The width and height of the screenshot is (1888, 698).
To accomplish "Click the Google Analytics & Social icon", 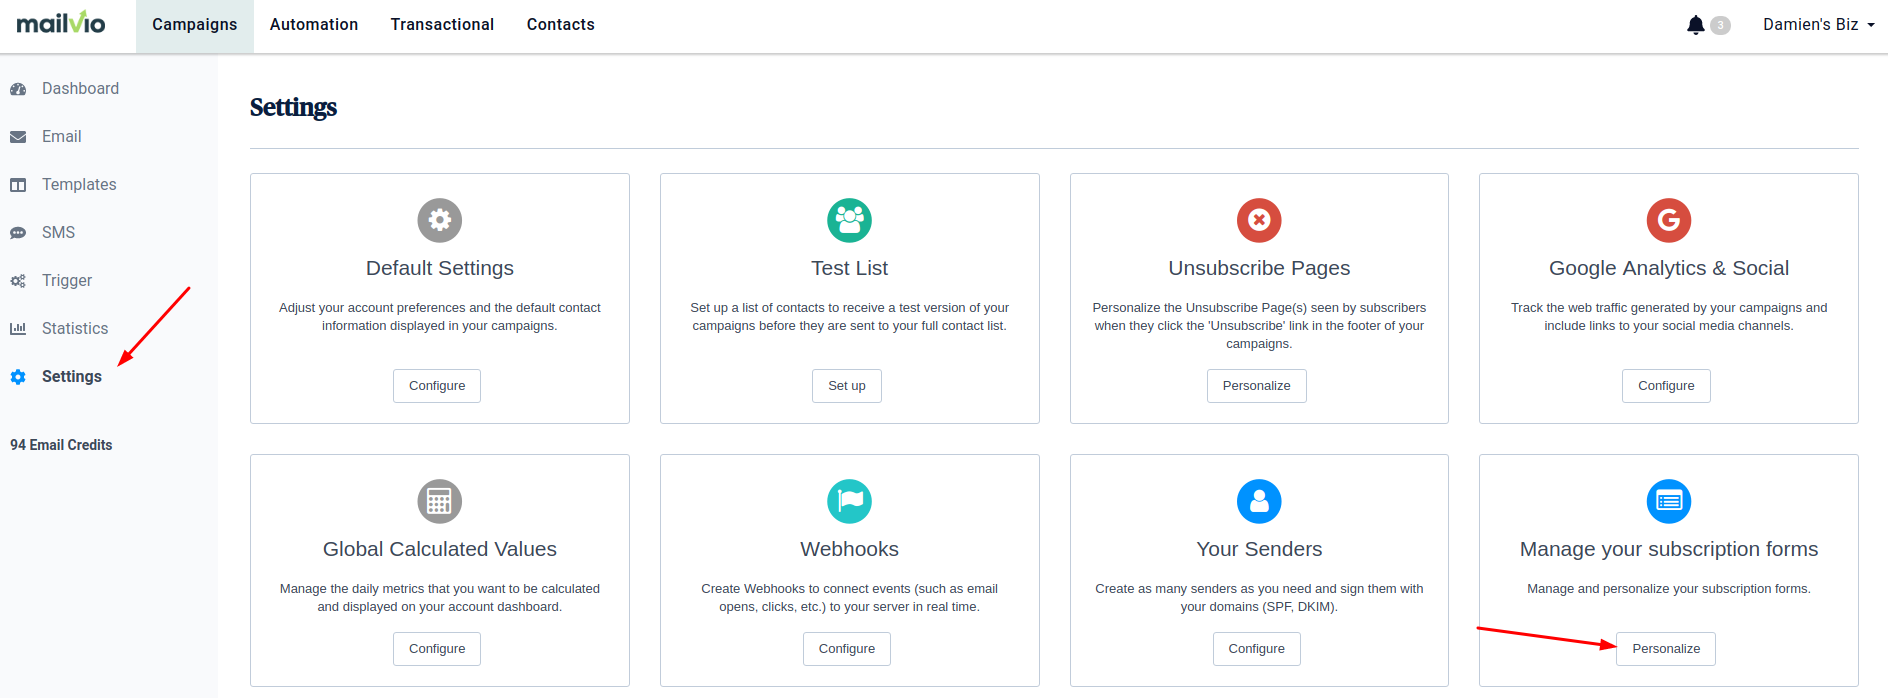I will [1668, 220].
